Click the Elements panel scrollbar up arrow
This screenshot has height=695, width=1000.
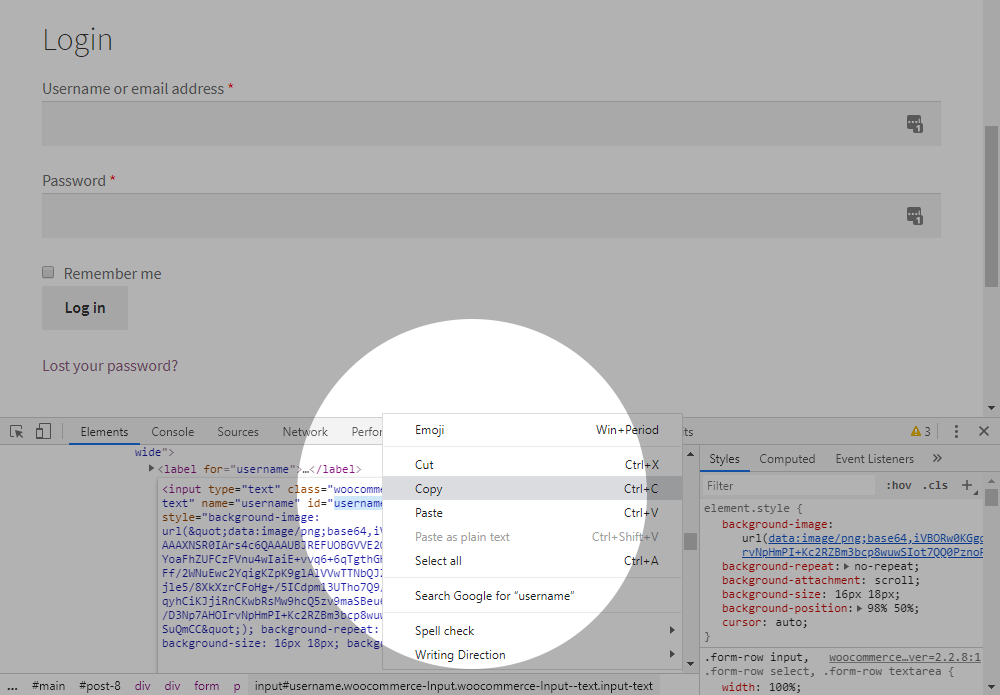coord(690,454)
